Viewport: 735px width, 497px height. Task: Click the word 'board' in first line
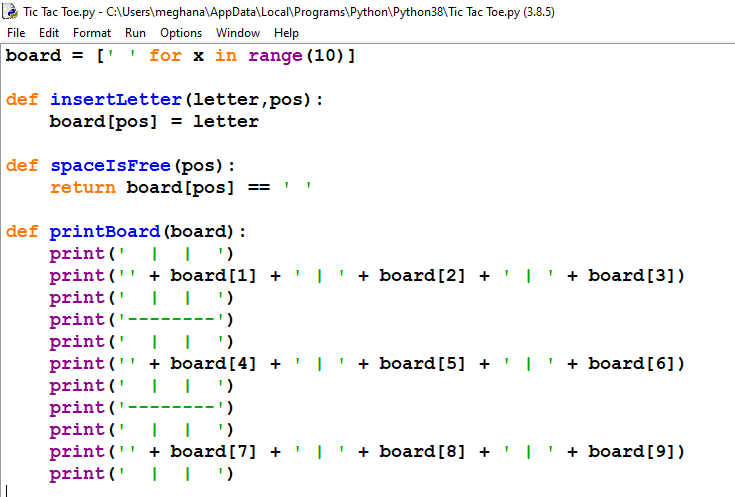[x=33, y=55]
